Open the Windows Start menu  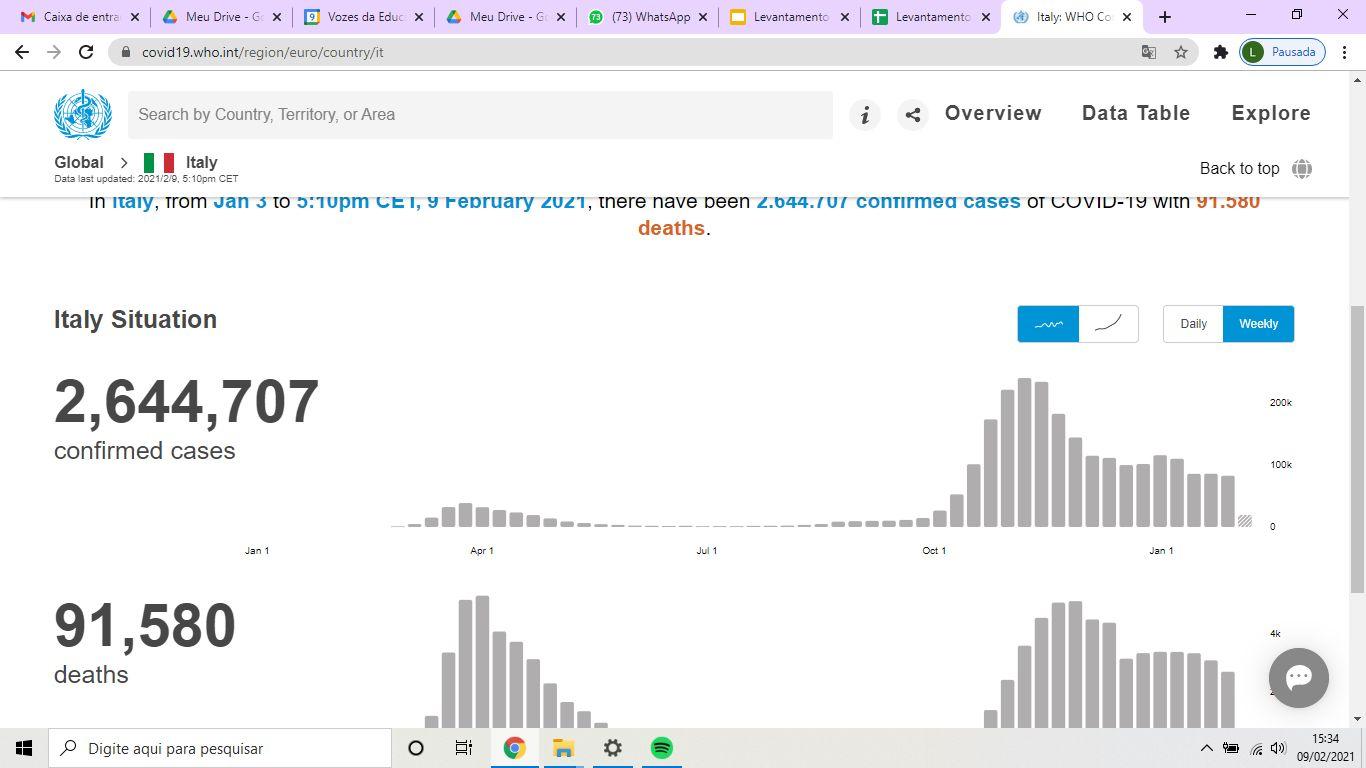(x=24, y=748)
